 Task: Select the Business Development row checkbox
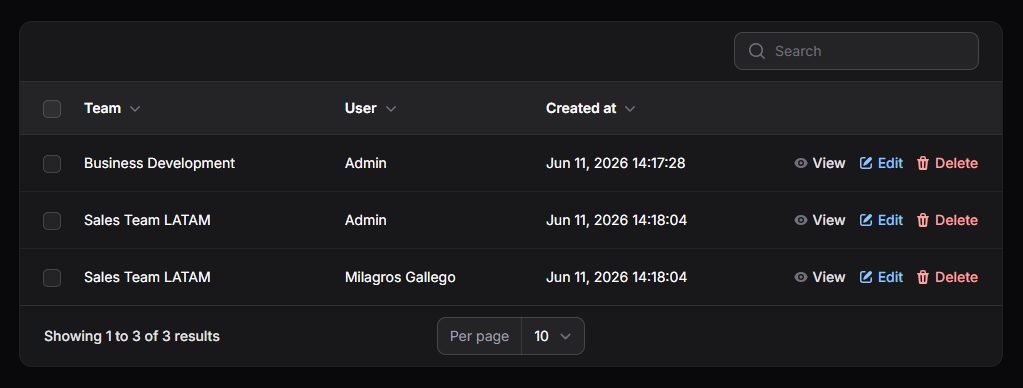(x=52, y=164)
